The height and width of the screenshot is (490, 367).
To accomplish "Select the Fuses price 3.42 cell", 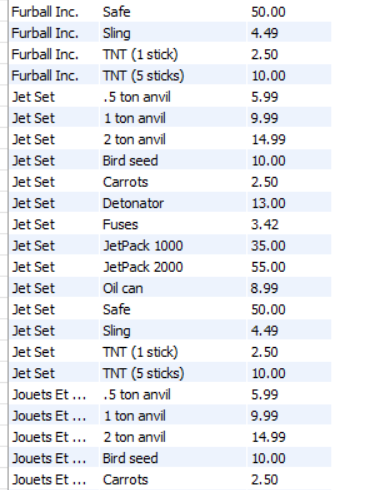I will click(289, 224).
